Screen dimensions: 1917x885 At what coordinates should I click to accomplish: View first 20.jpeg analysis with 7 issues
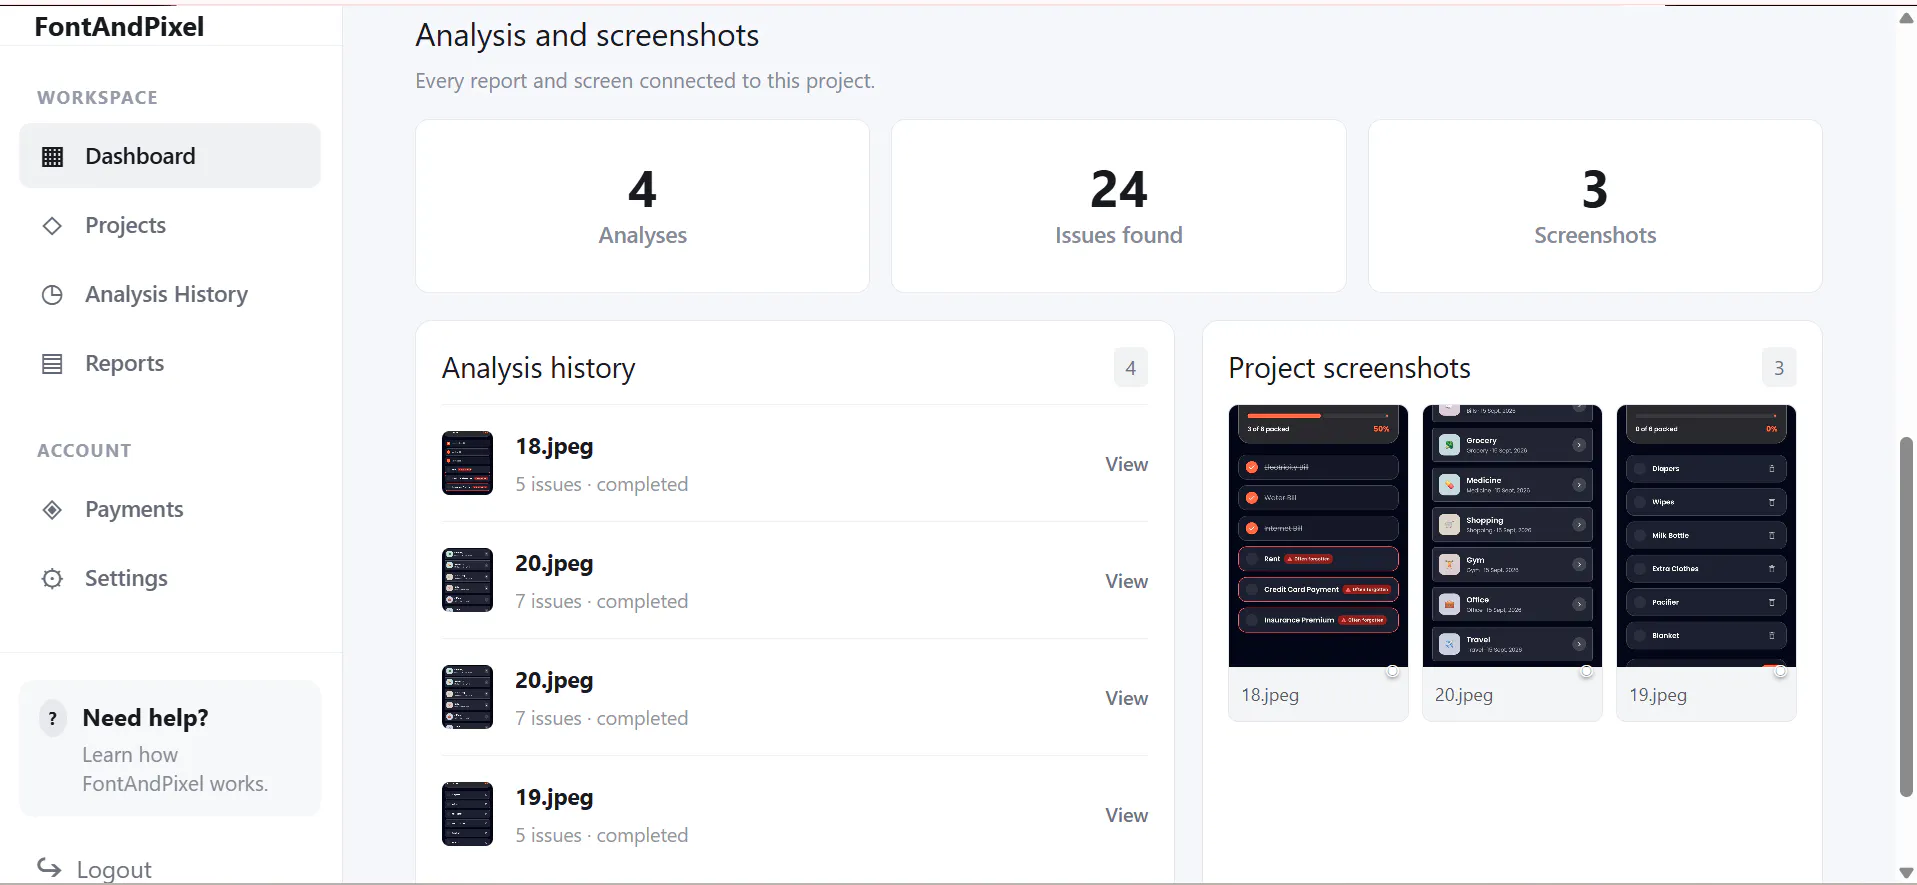coord(1126,581)
